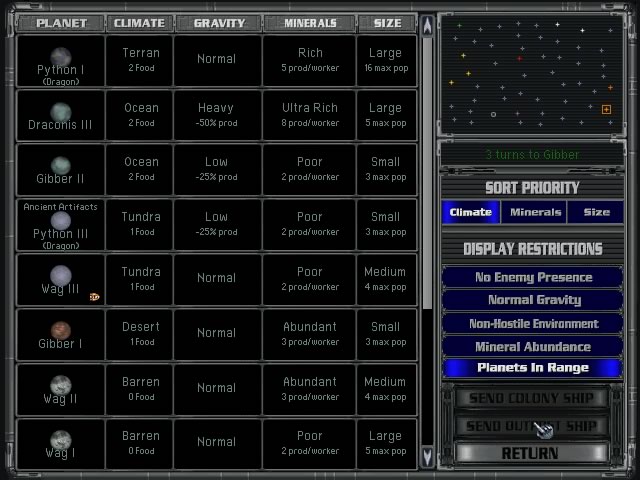Toggle Normal Gravity restriction

click(533, 300)
